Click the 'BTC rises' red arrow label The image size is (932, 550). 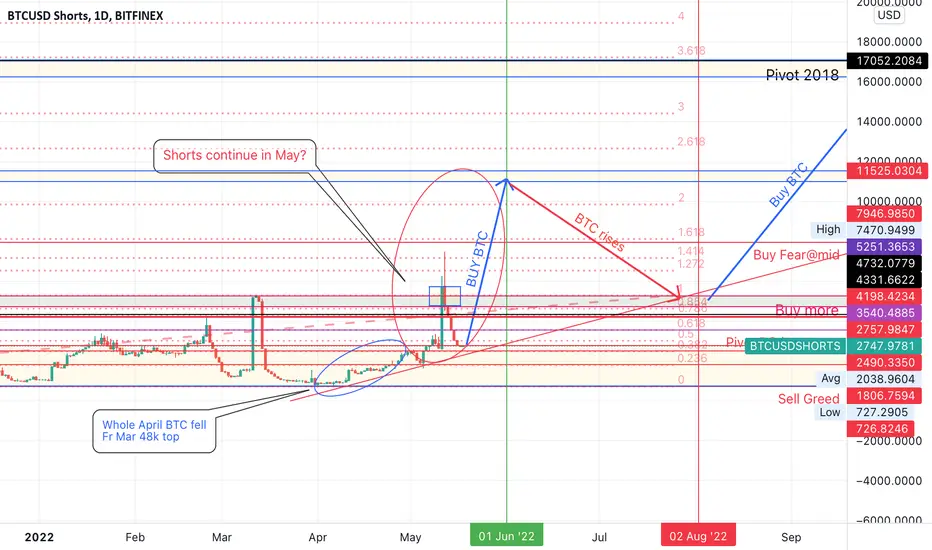click(599, 232)
